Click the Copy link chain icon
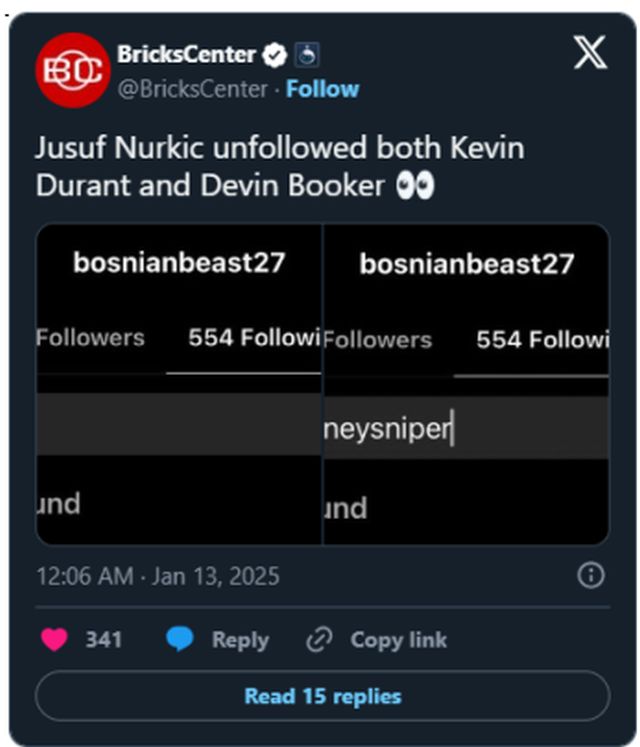This screenshot has height=747, width=640. (318, 640)
